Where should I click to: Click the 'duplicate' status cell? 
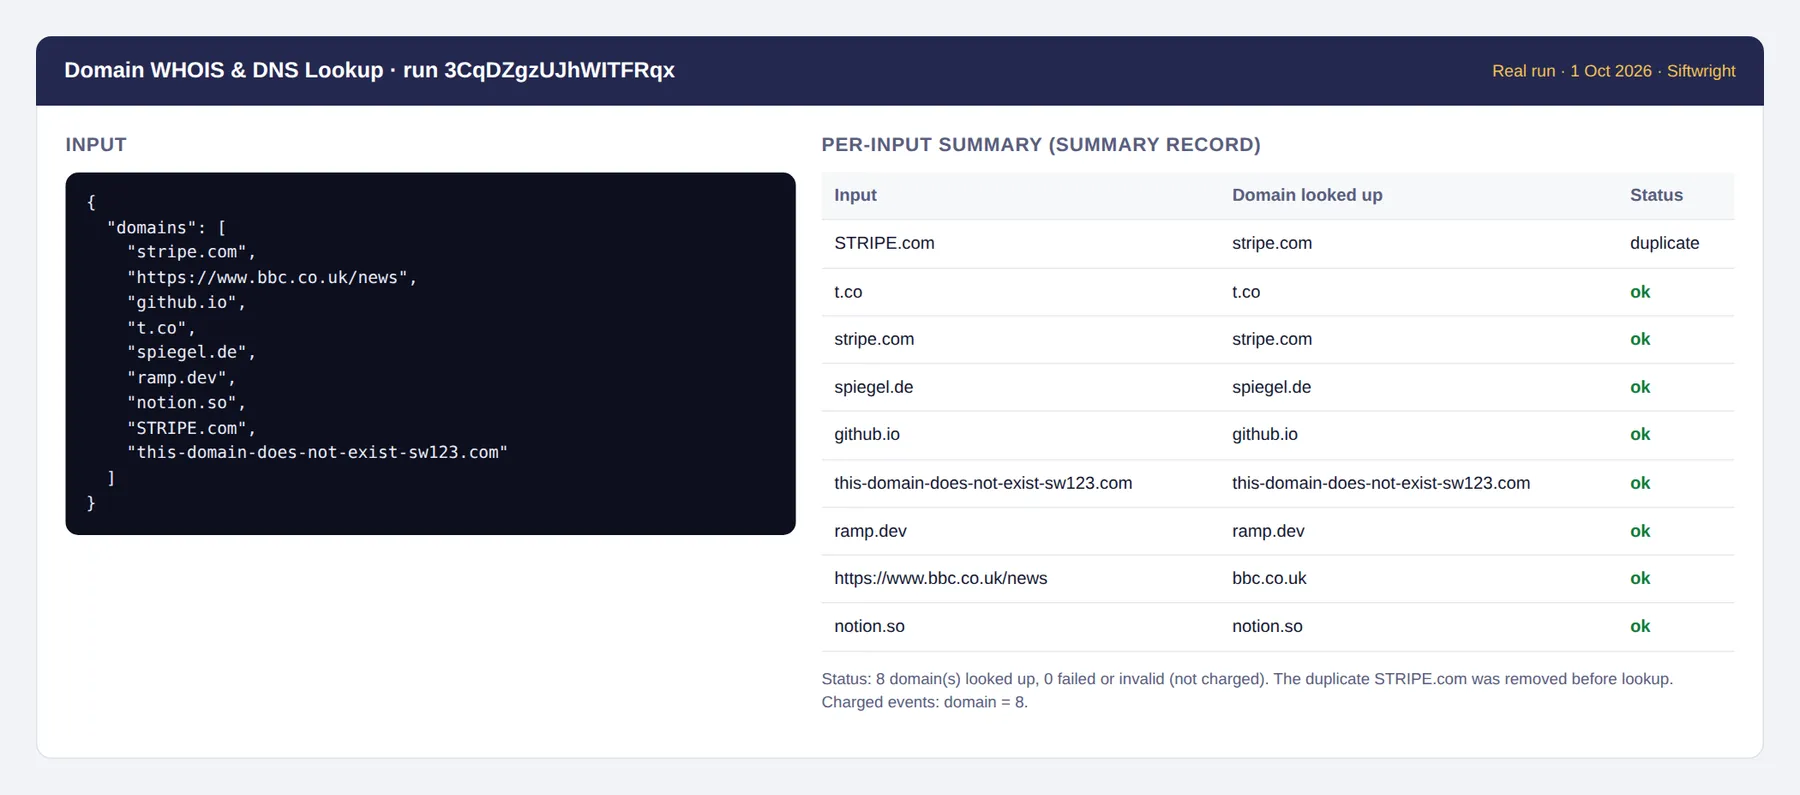point(1665,243)
